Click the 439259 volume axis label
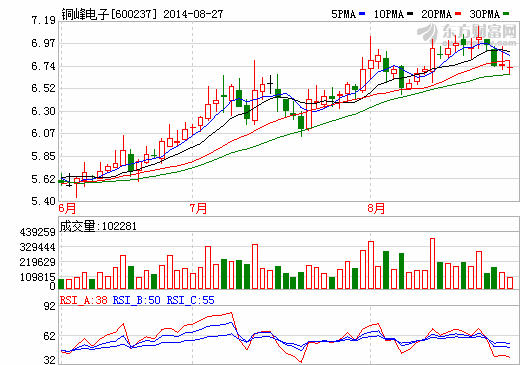 coord(37,232)
